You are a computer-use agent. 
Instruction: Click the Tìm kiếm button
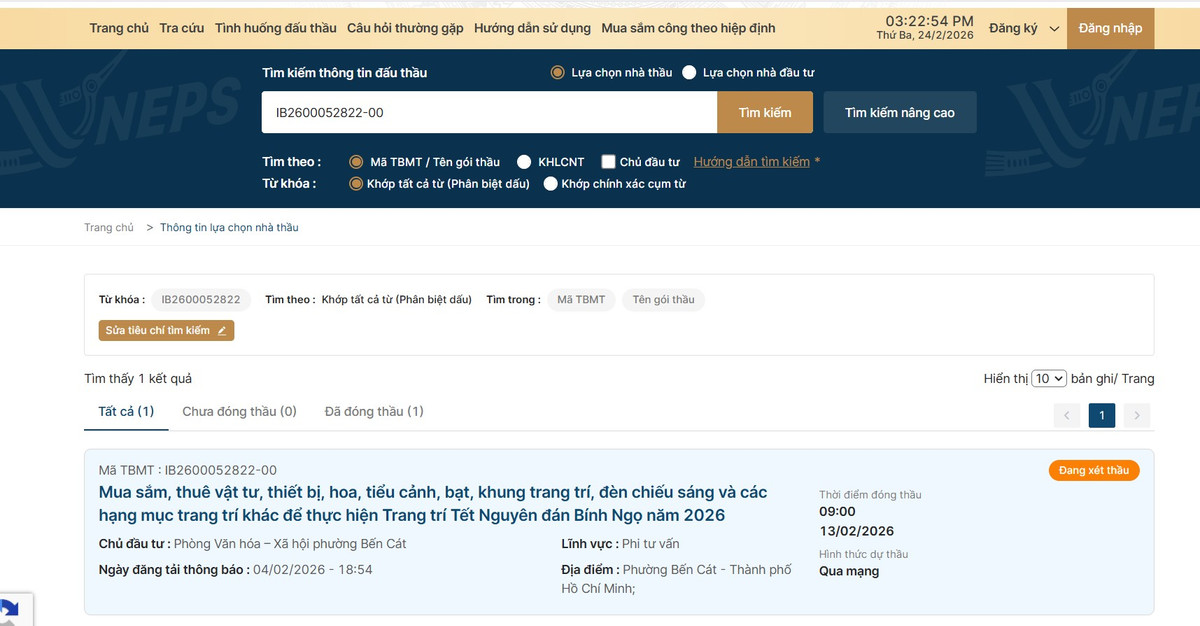point(765,113)
